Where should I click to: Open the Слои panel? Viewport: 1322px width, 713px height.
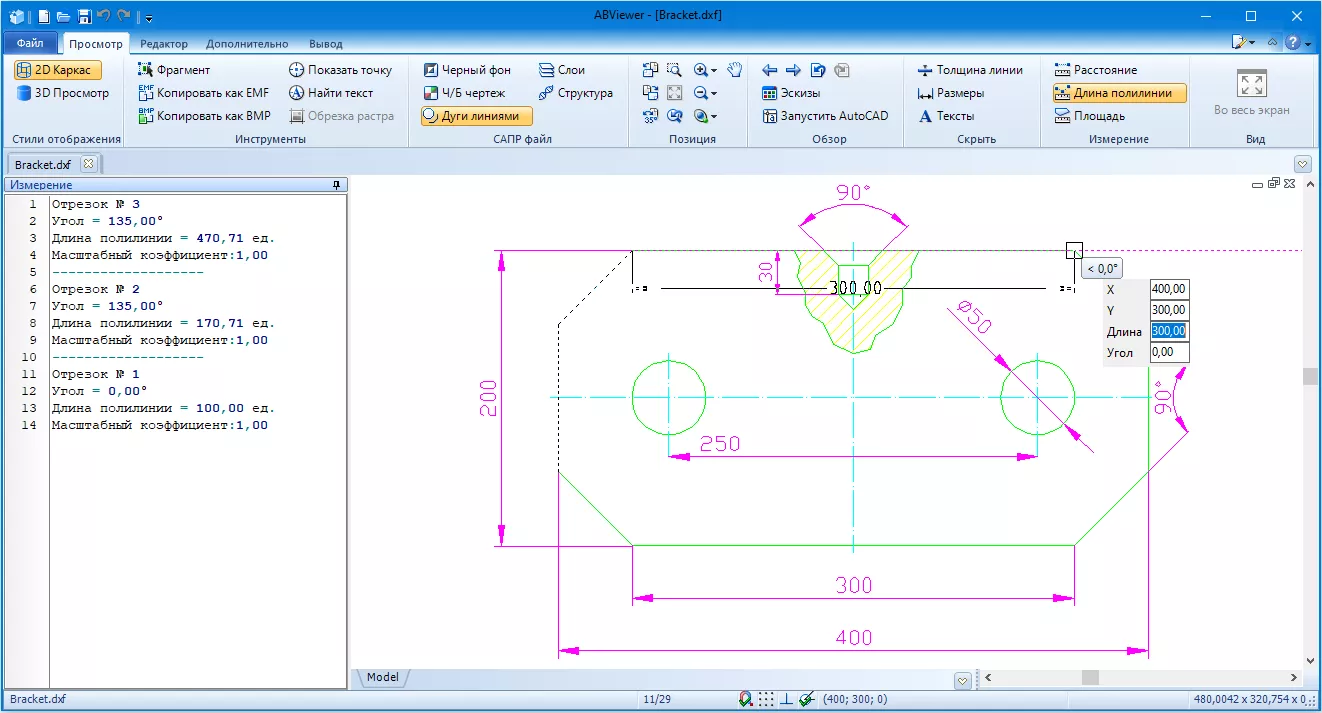563,69
